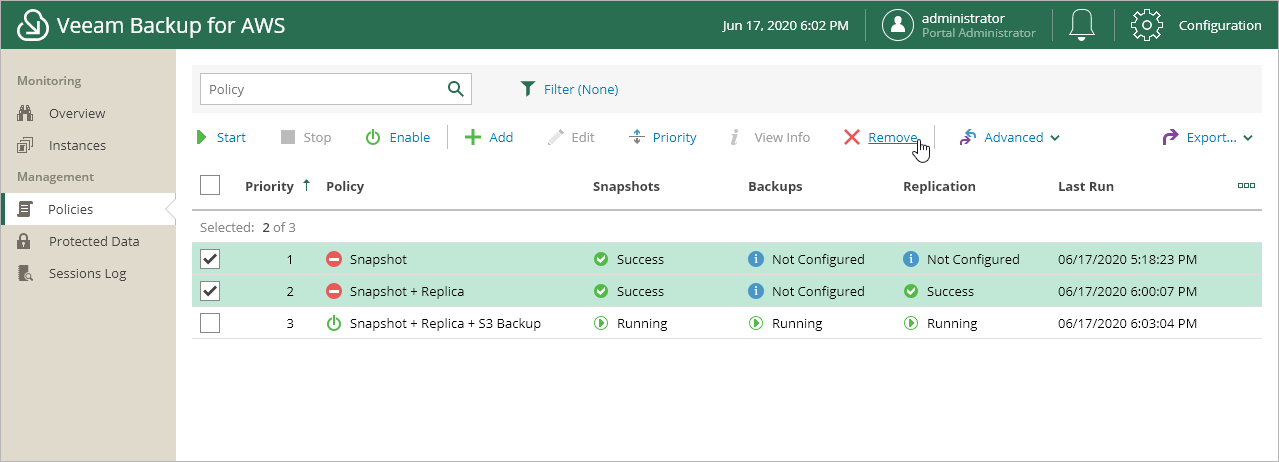Viewport: 1279px width, 462px height.
Task: Click the green Add plus icon
Action: tap(473, 137)
